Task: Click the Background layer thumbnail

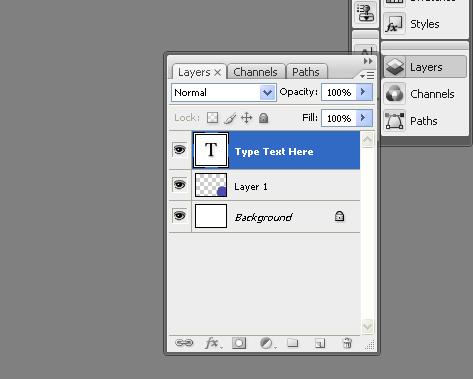Action: pyautogui.click(x=211, y=216)
